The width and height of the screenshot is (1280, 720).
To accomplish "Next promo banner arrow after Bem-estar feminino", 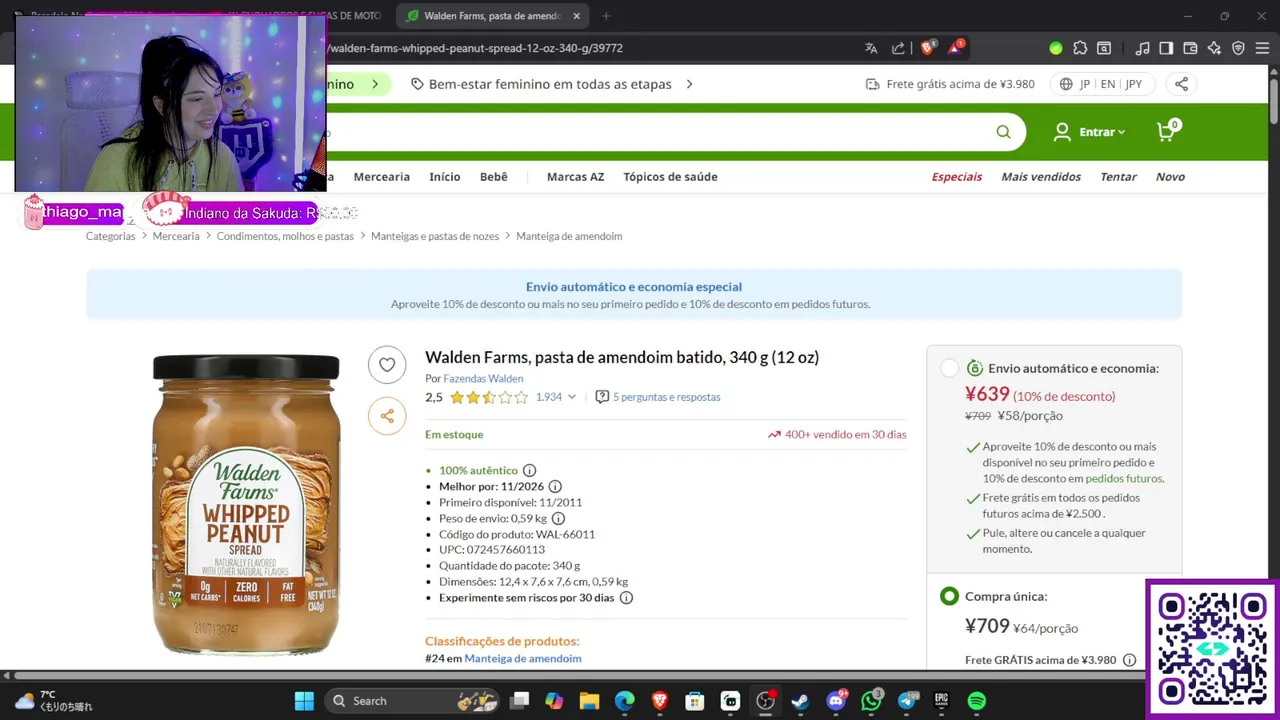I will [689, 84].
